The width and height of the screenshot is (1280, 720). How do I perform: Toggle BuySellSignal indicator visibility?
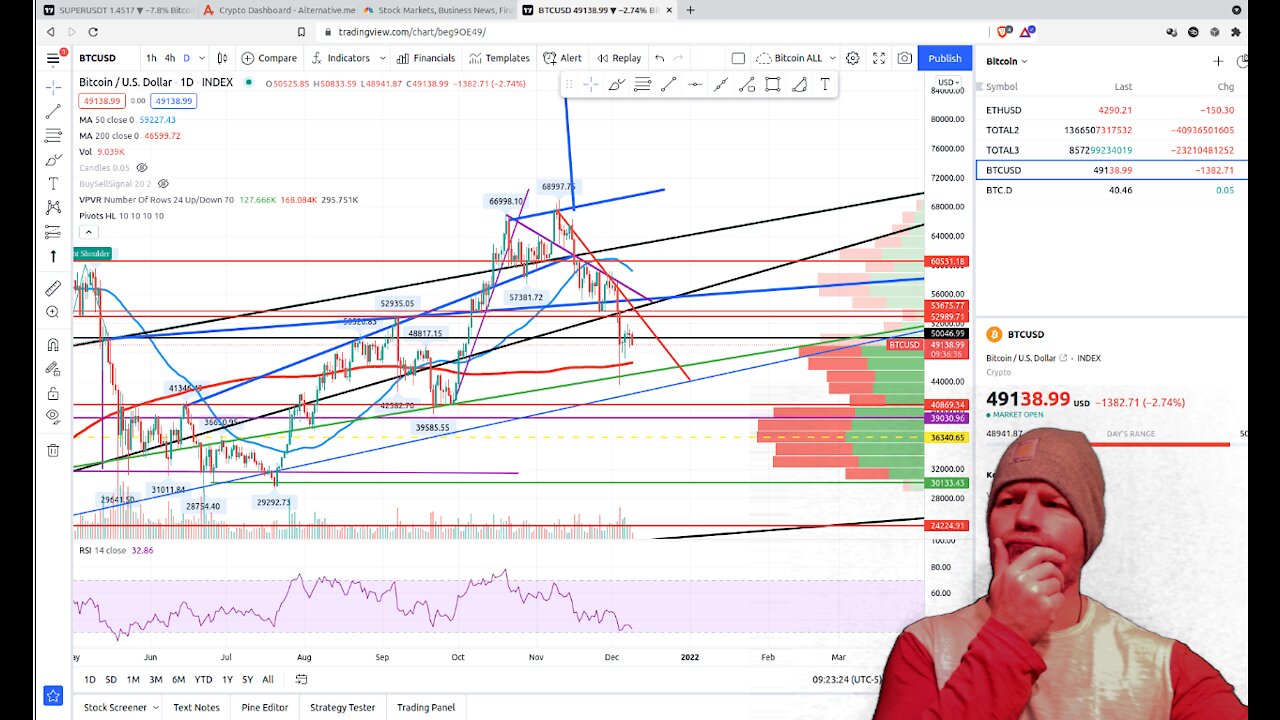163,184
